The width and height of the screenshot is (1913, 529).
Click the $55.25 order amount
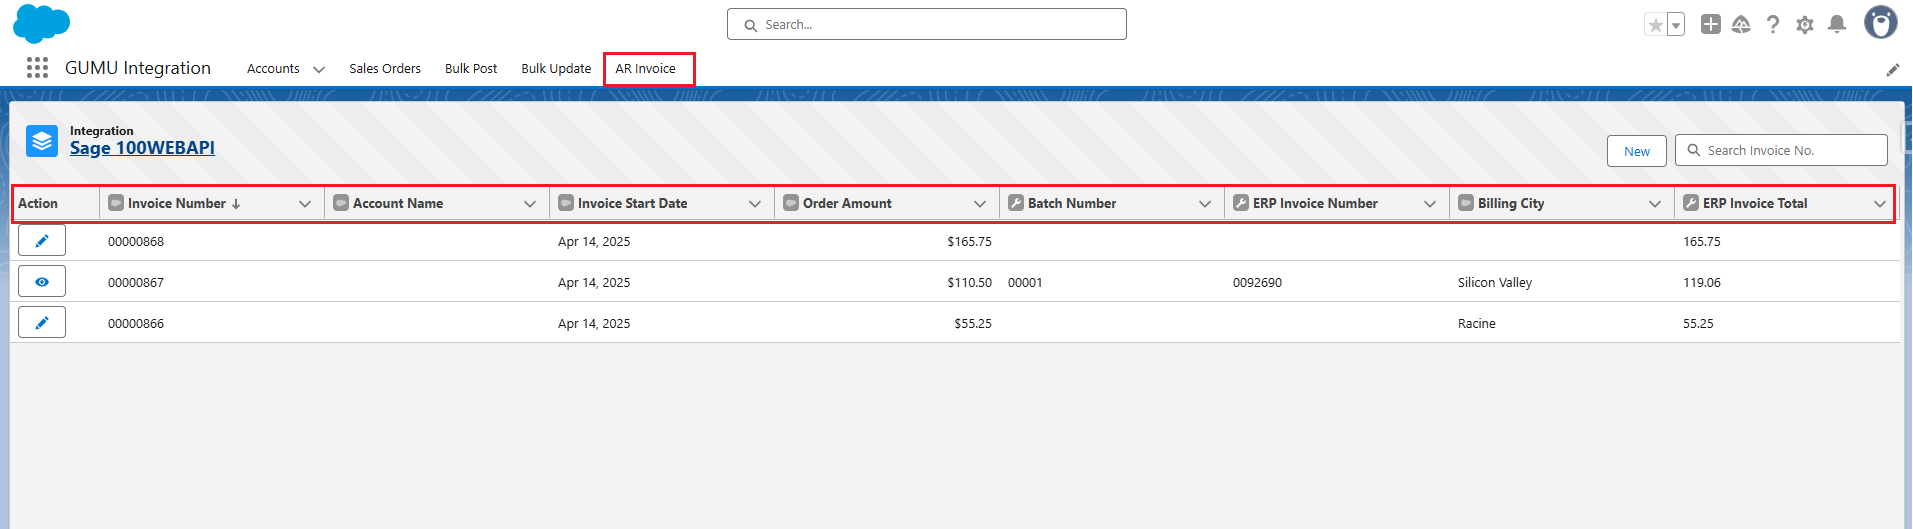[x=973, y=324]
